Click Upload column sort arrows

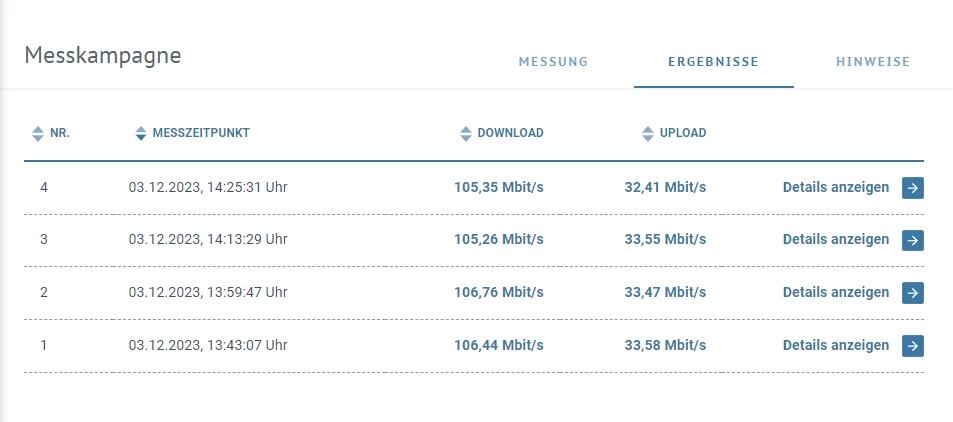pos(648,133)
